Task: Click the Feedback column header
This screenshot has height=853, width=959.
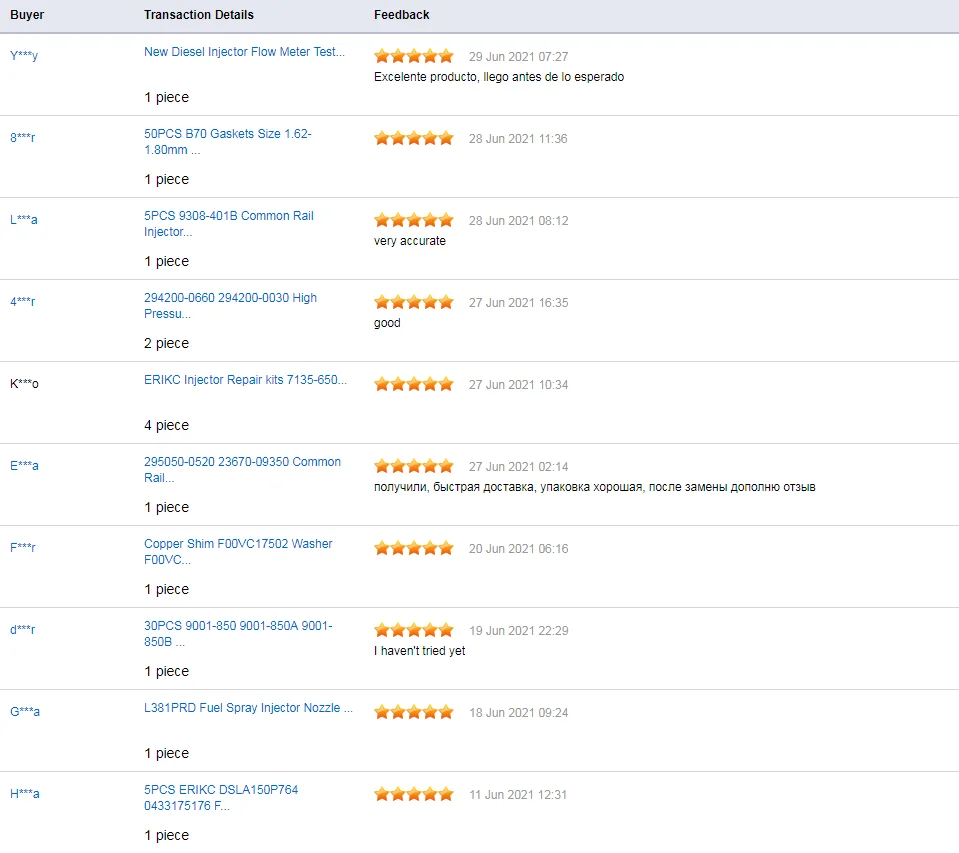Action: [402, 15]
